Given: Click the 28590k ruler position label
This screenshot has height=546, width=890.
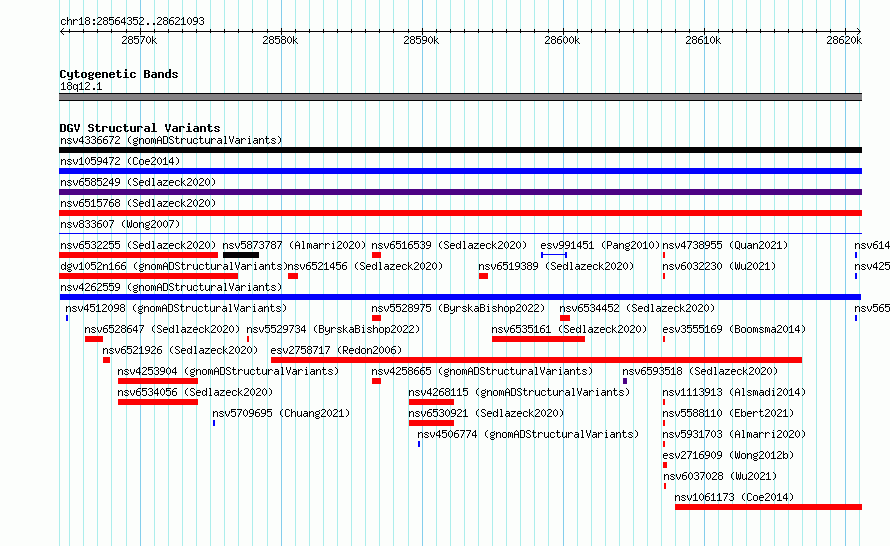Looking at the screenshot, I should pyautogui.click(x=421, y=40).
